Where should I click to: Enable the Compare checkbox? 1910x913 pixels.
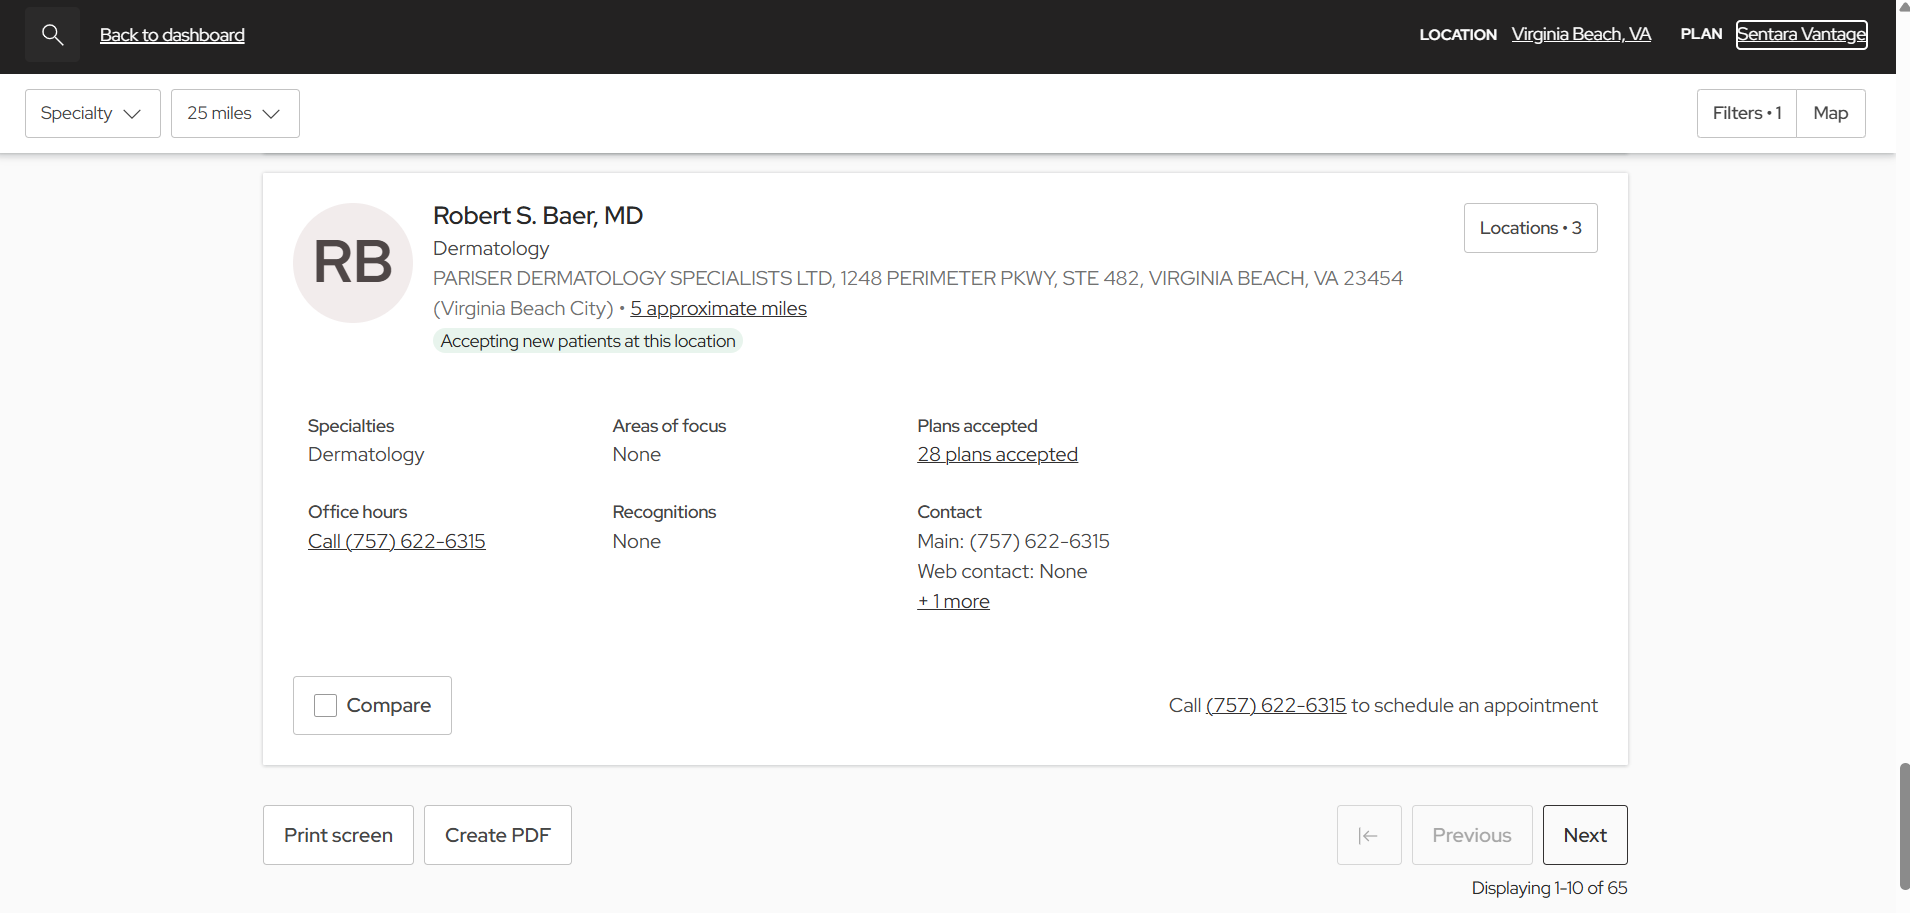pos(325,705)
